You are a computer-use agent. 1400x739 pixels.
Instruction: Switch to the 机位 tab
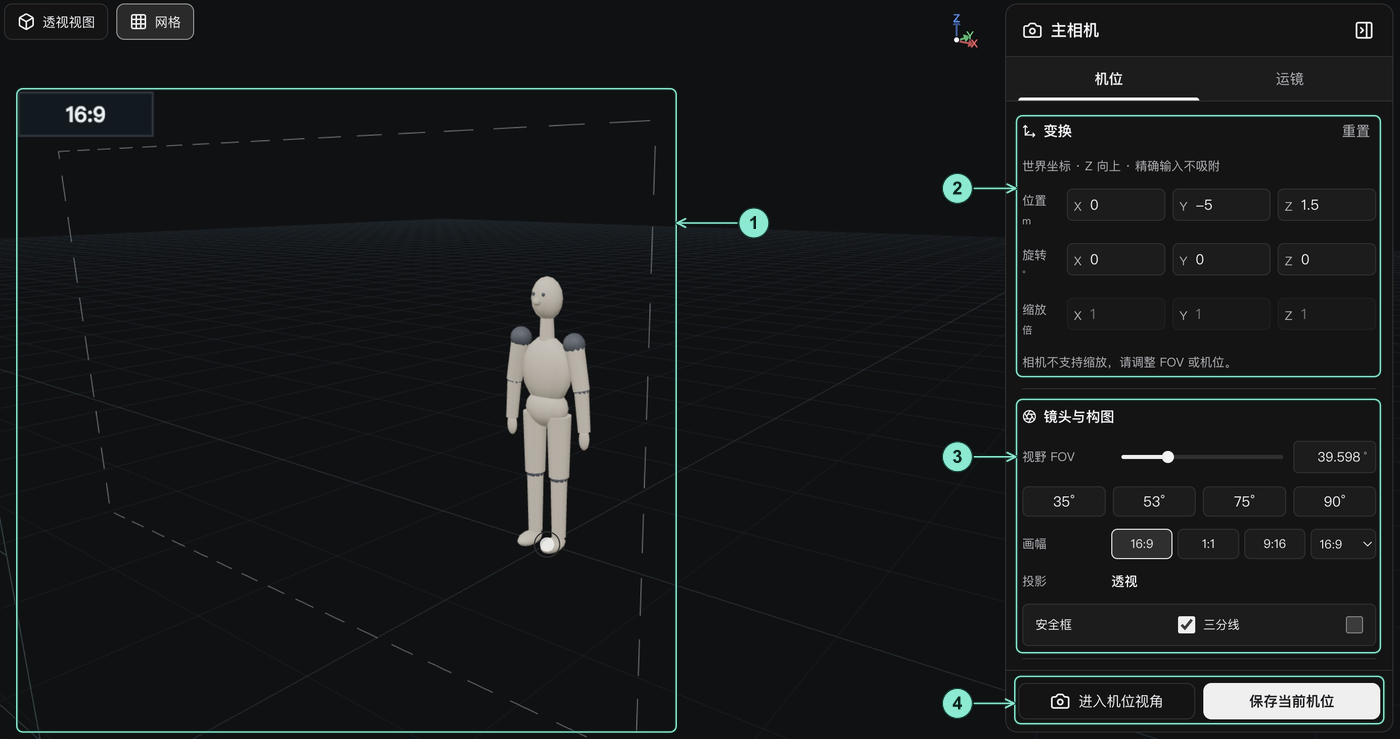(1108, 79)
